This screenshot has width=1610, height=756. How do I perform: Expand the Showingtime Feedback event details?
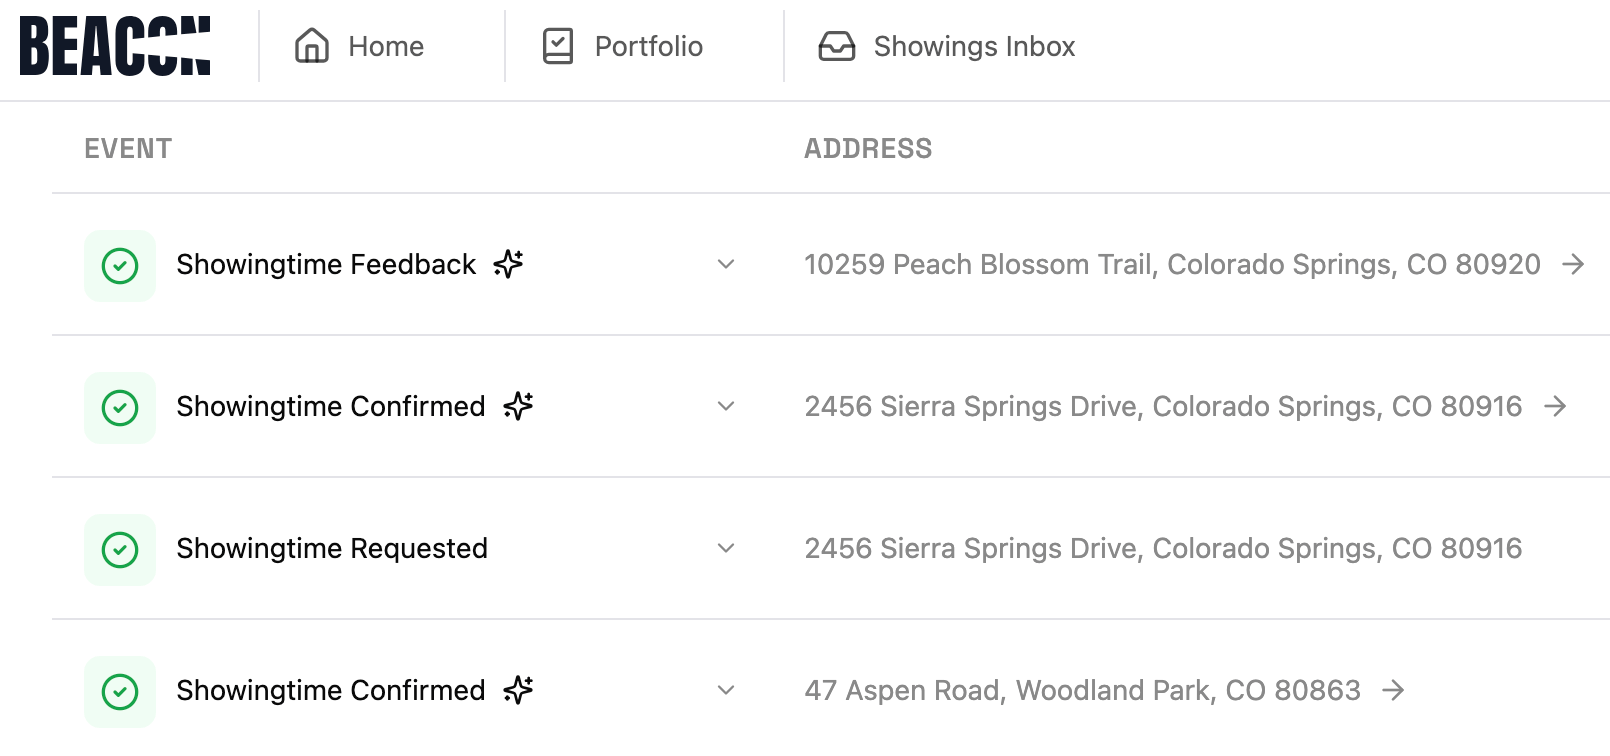pyautogui.click(x=725, y=265)
